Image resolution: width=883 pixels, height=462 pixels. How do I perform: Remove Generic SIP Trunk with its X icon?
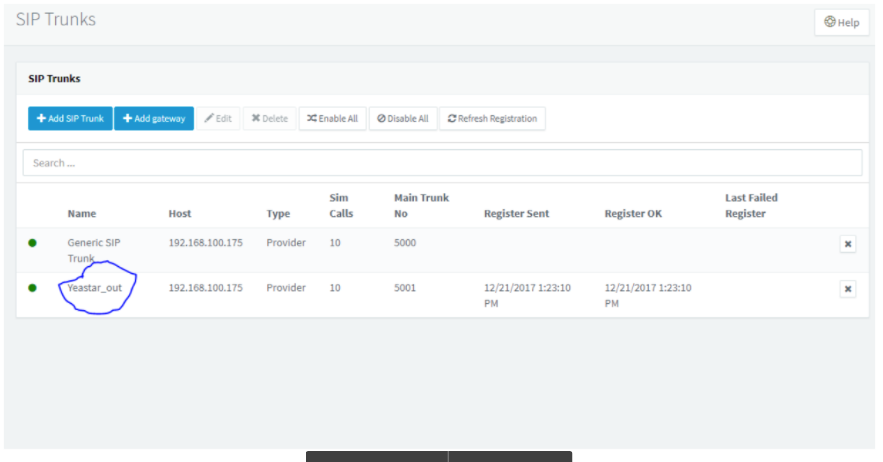[848, 244]
